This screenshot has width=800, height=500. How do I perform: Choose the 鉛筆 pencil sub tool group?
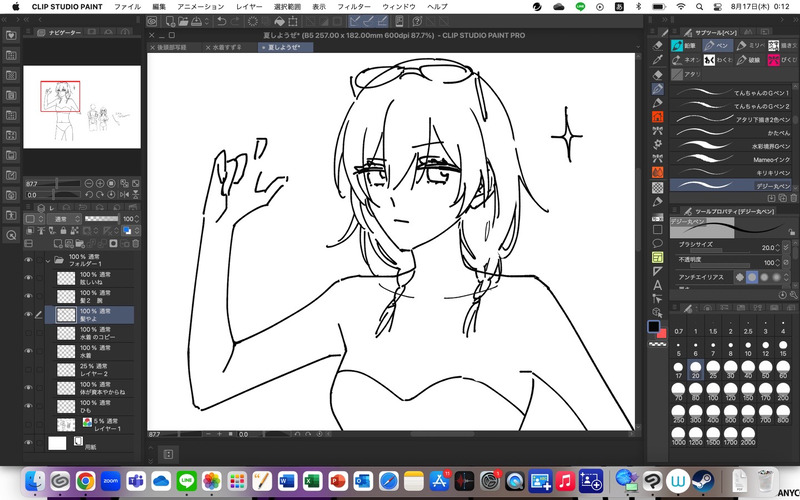tap(685, 46)
